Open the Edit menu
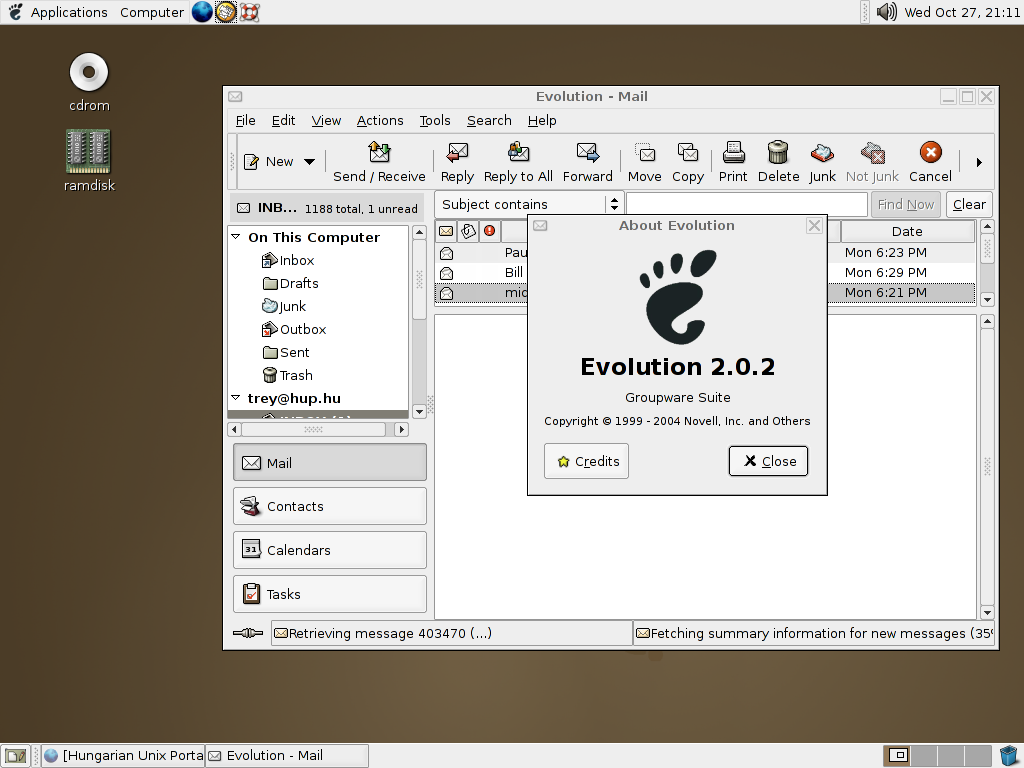Image resolution: width=1024 pixels, height=768 pixels. pyautogui.click(x=283, y=121)
